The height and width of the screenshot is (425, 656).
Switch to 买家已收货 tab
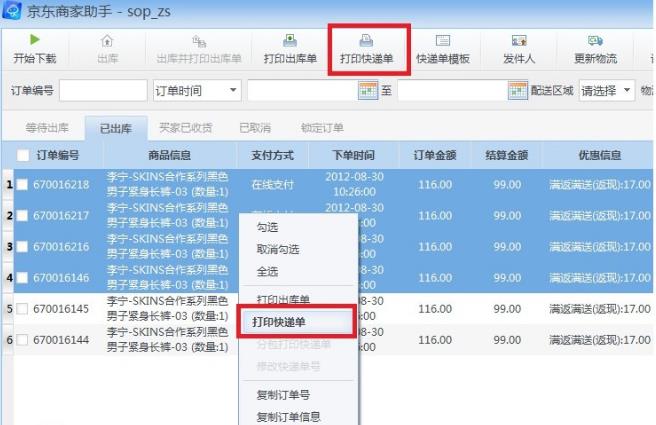point(186,128)
